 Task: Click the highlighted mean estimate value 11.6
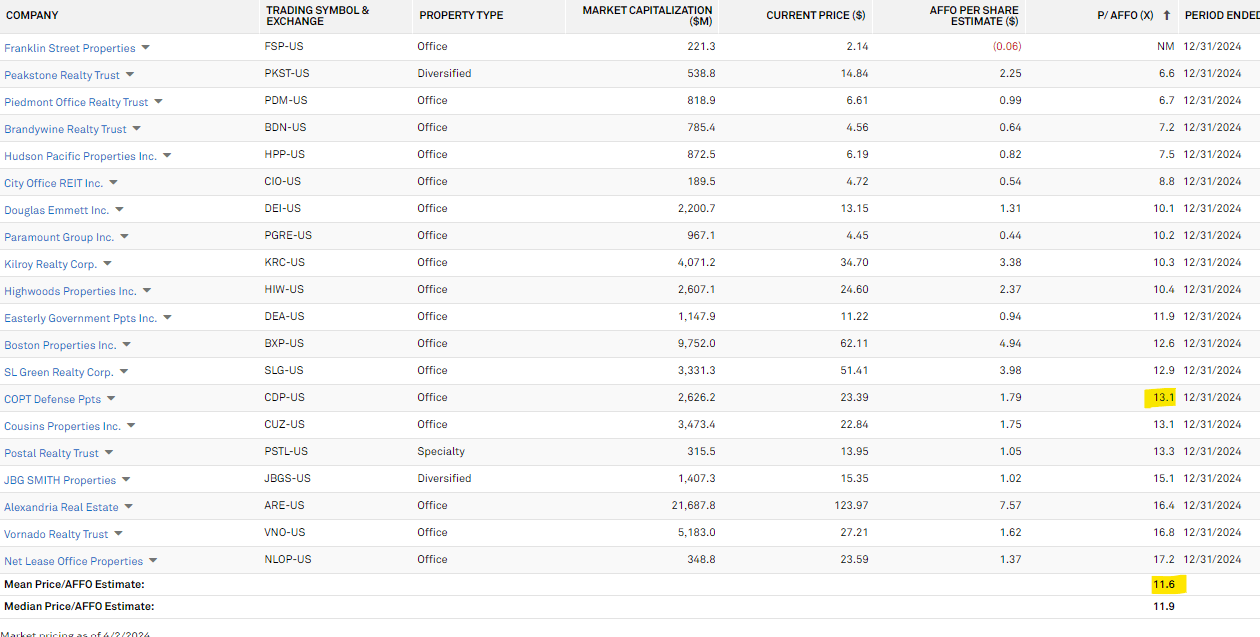point(1163,584)
